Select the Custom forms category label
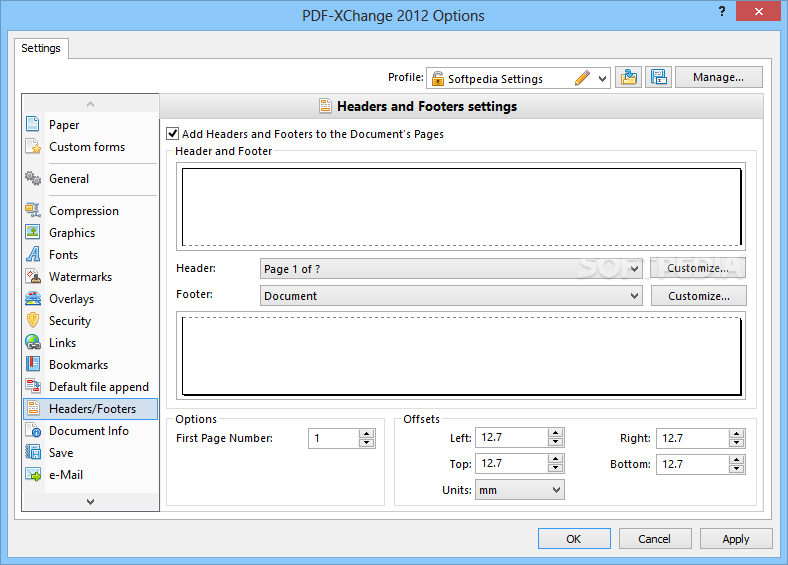Image resolution: width=788 pixels, height=565 pixels. tap(87, 147)
